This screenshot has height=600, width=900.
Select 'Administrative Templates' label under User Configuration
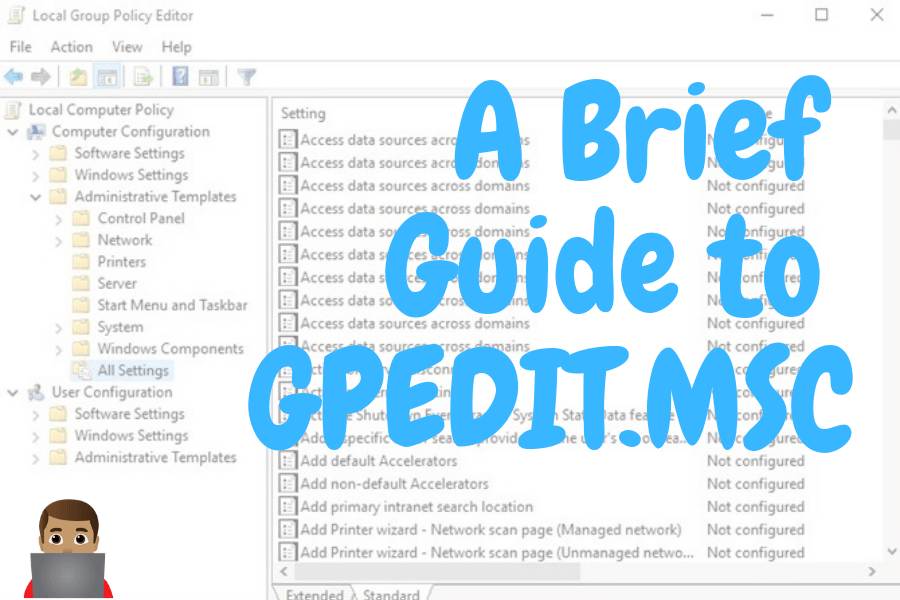156,458
